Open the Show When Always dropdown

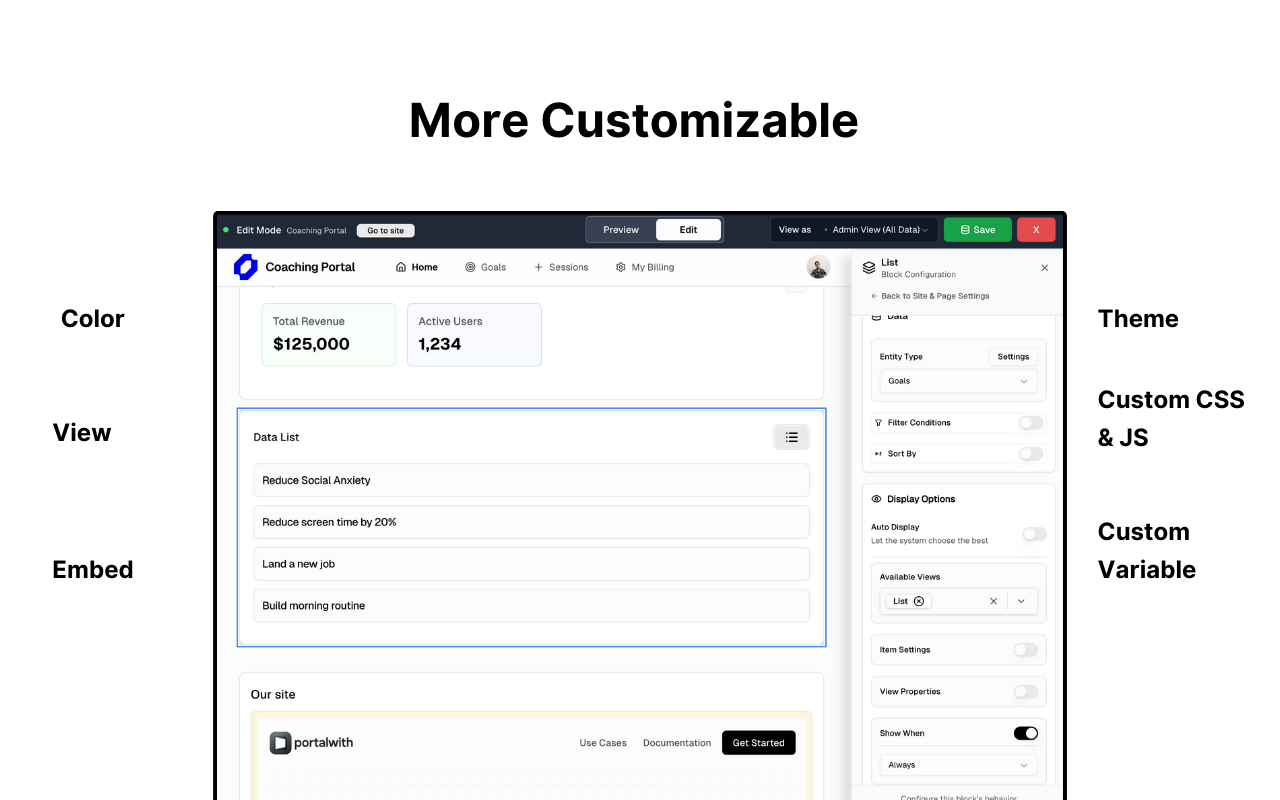point(958,765)
